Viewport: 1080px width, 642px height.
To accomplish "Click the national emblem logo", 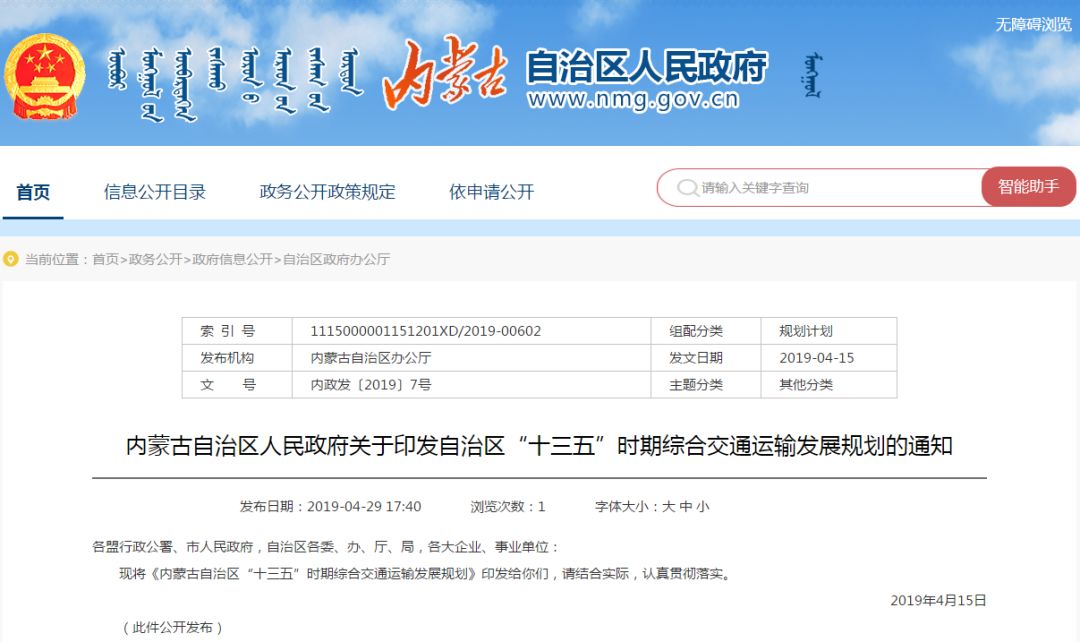I will pos(45,76).
